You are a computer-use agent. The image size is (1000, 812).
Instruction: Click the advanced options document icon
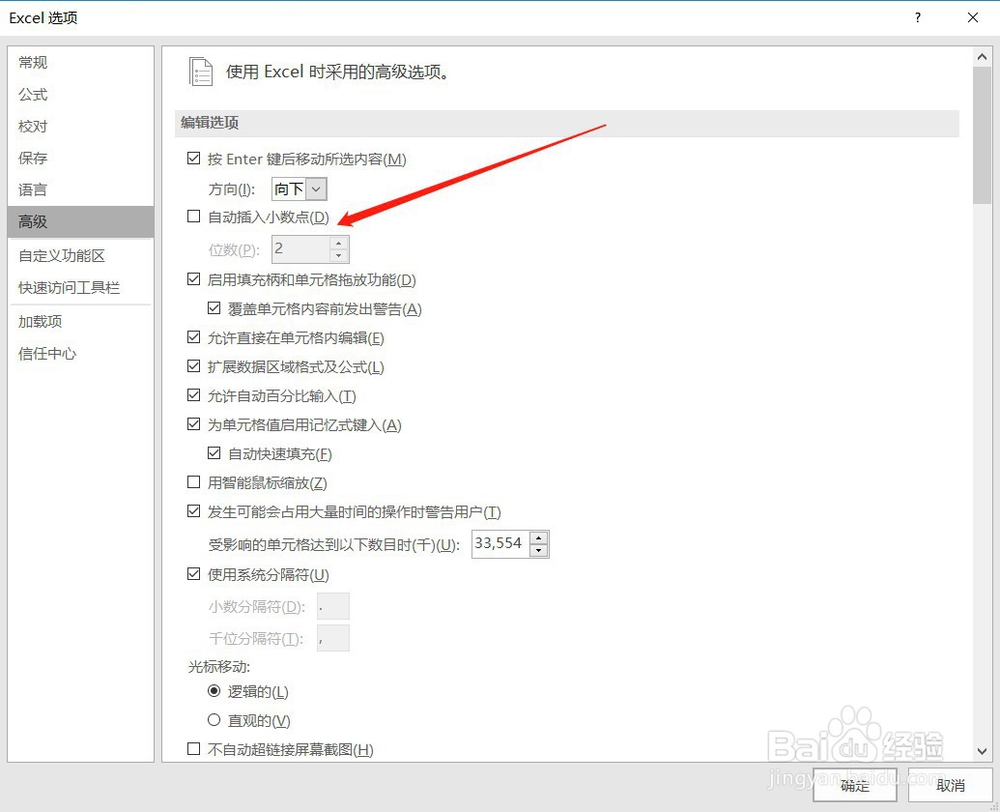(201, 71)
